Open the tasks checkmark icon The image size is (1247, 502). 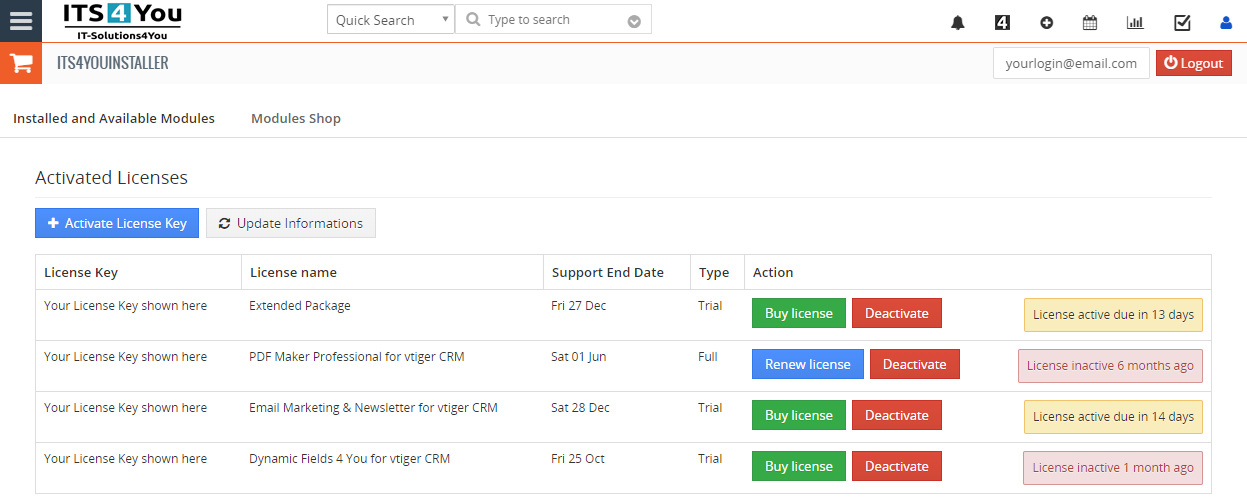(x=1182, y=23)
